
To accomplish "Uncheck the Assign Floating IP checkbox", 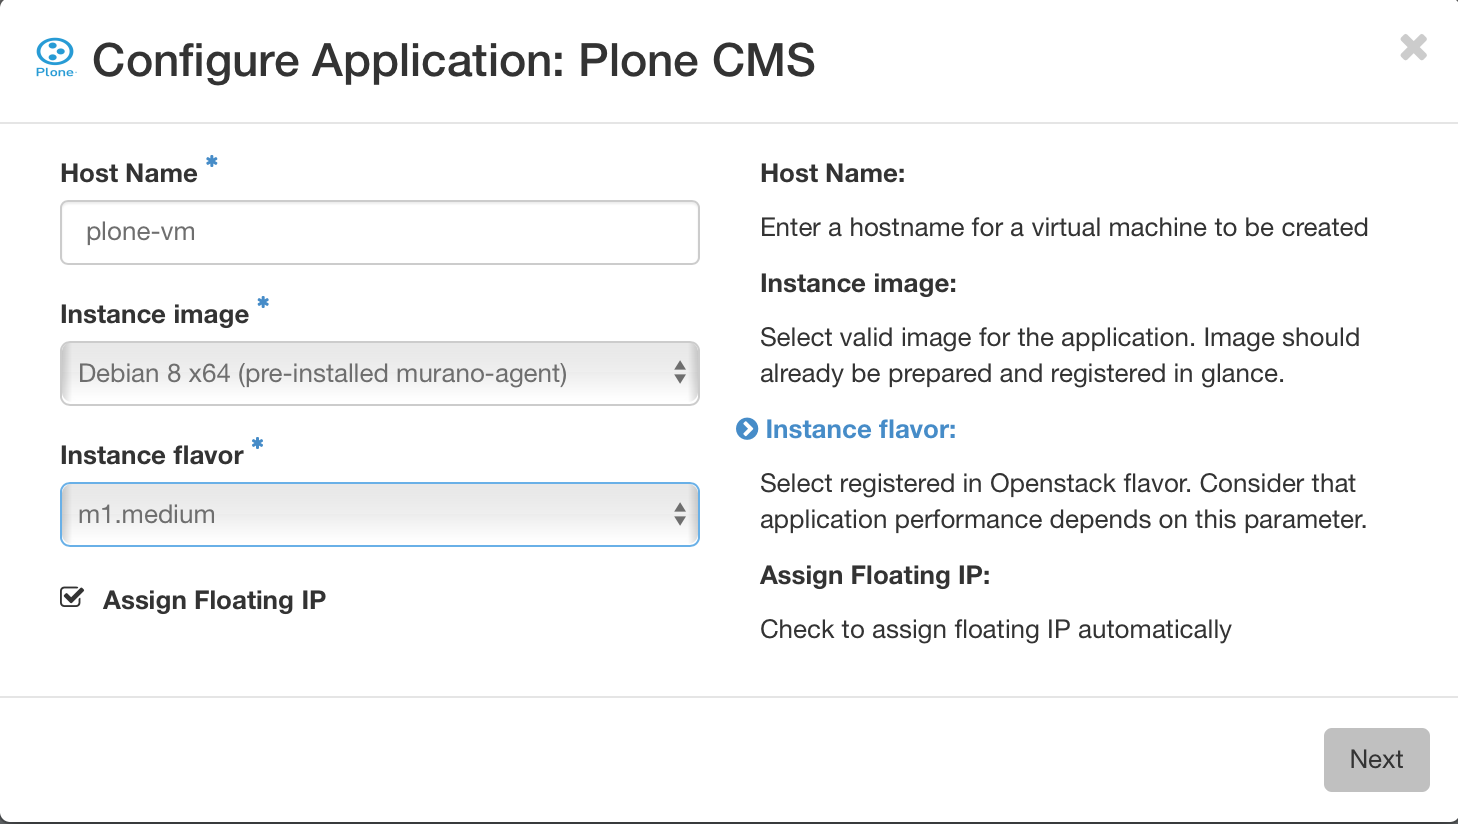I will click(x=72, y=598).
